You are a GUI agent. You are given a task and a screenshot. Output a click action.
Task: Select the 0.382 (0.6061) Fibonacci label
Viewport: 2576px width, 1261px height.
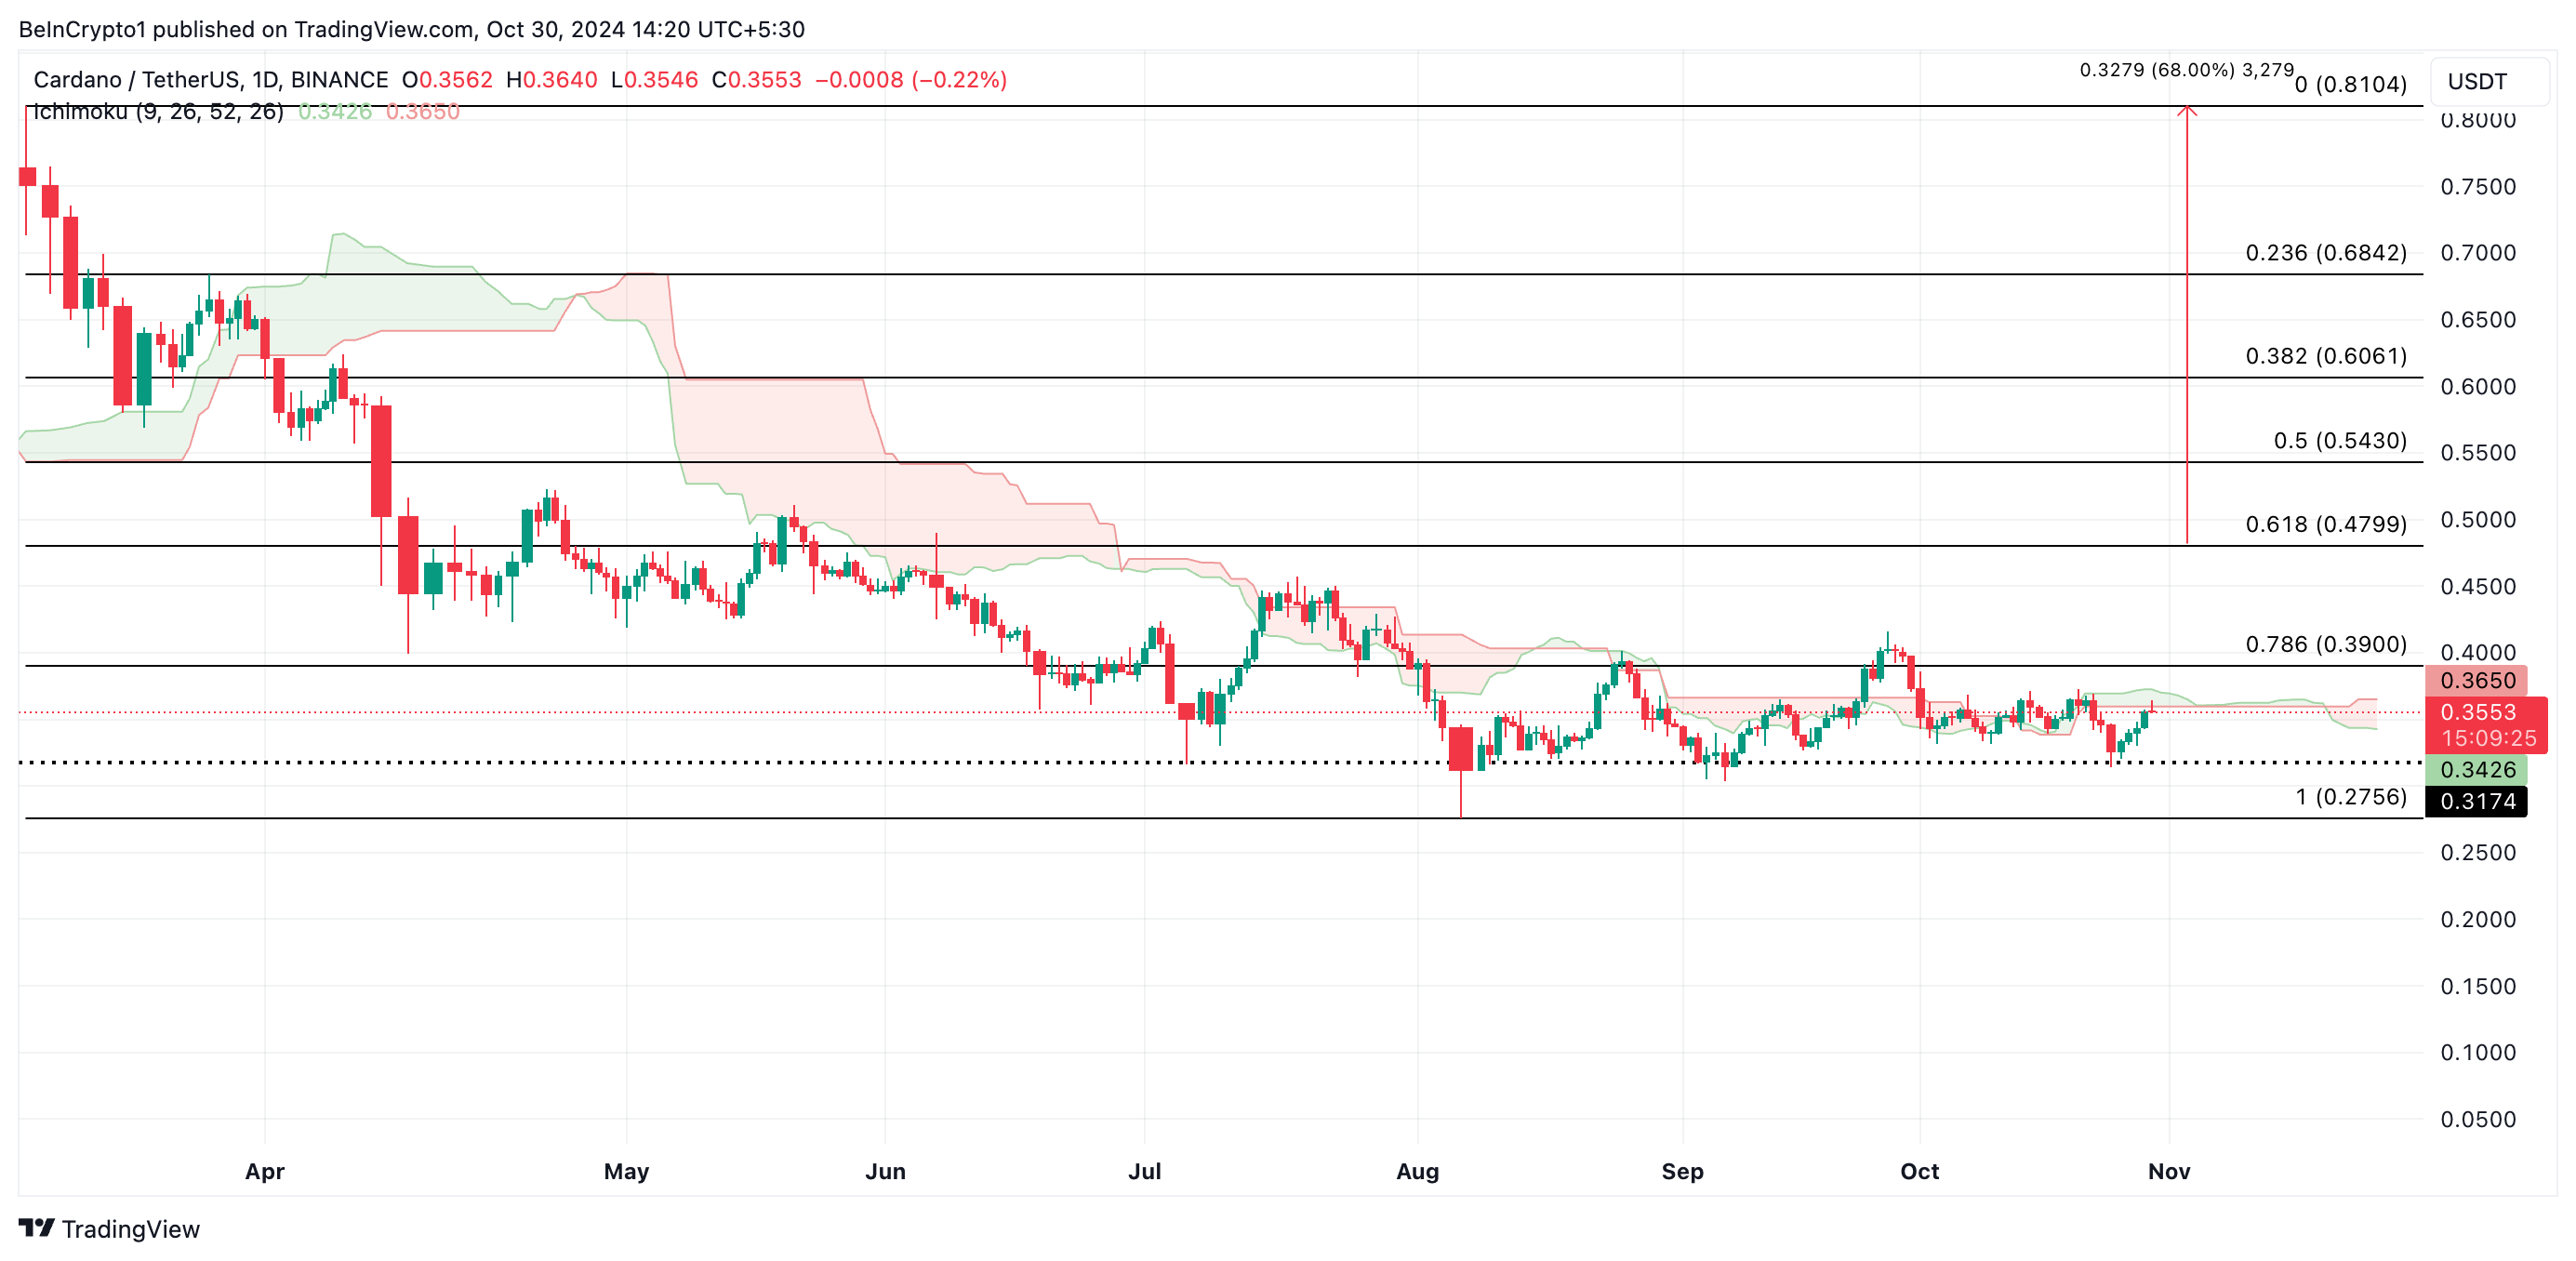[x=2325, y=355]
